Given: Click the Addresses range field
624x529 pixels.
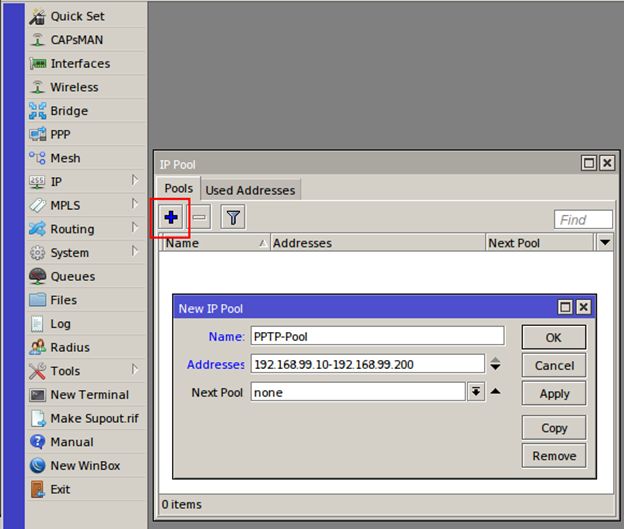Looking at the screenshot, I should pyautogui.click(x=367, y=364).
